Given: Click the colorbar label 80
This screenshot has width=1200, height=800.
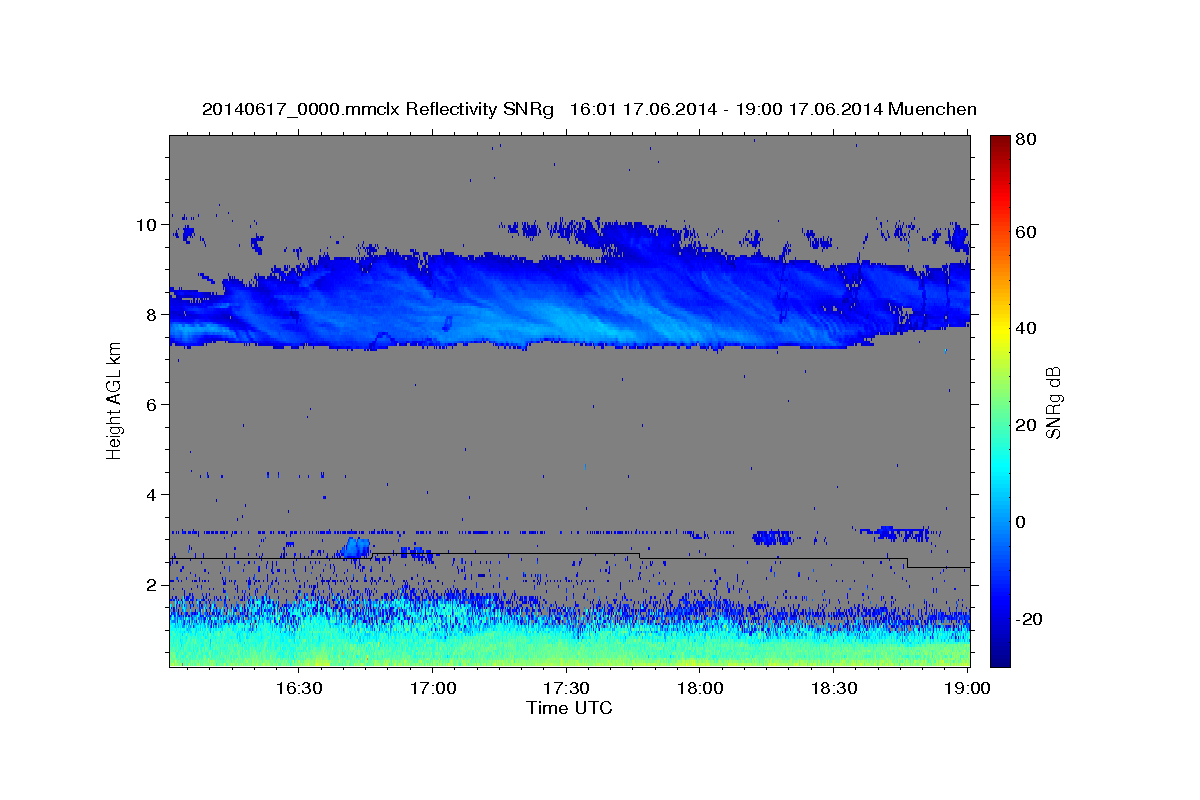Looking at the screenshot, I should tap(1027, 140).
